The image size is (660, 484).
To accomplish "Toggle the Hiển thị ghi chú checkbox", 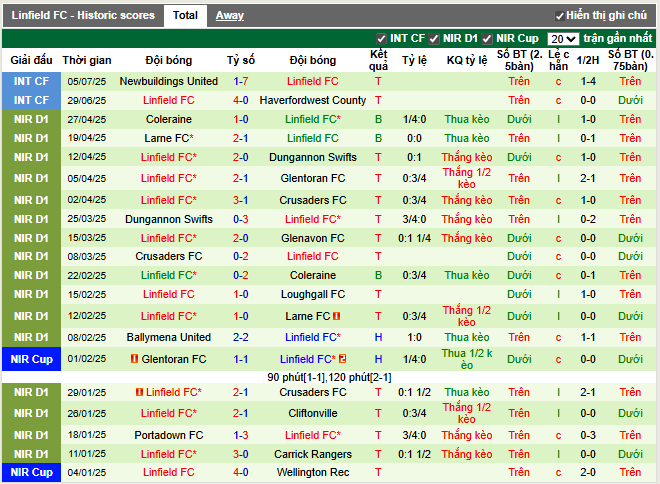I will click(x=559, y=16).
